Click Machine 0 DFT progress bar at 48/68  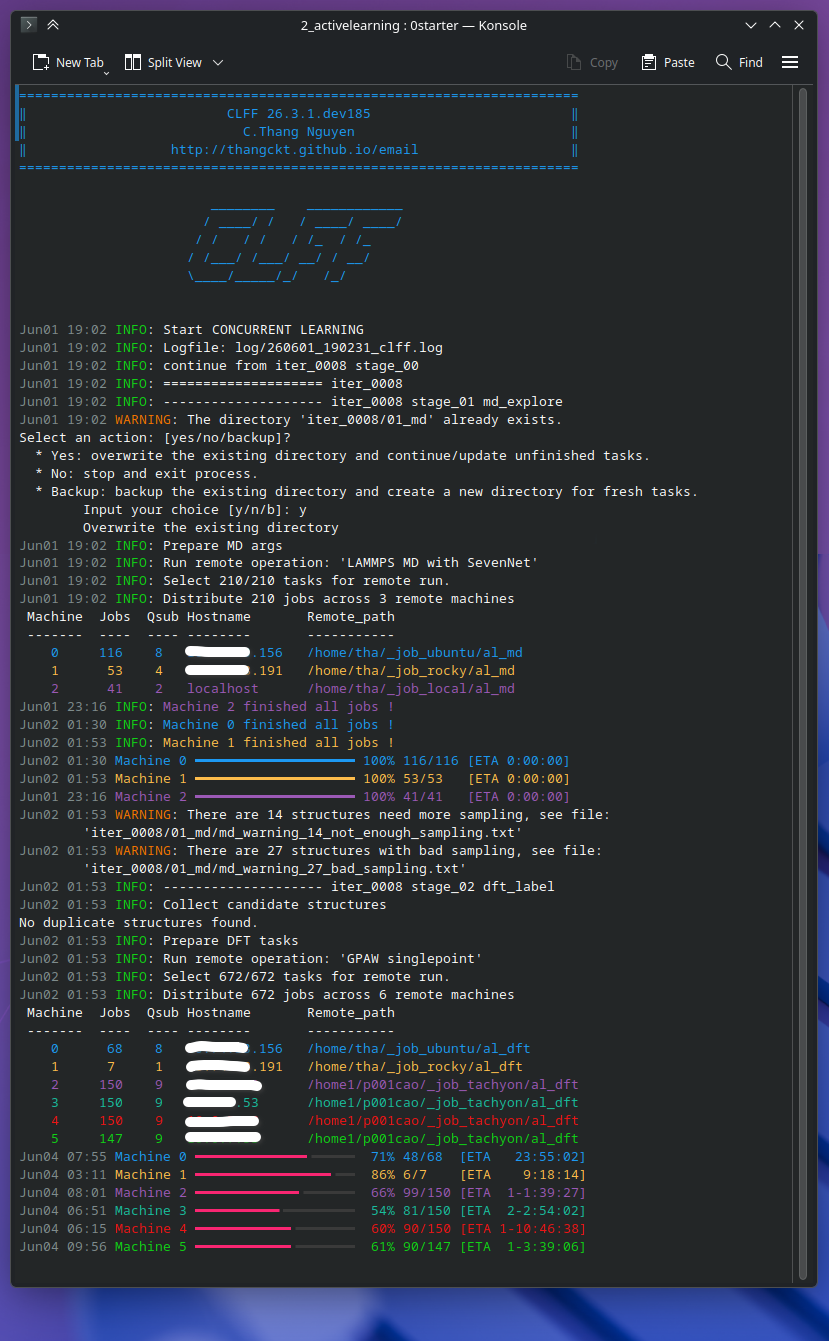[275, 1157]
